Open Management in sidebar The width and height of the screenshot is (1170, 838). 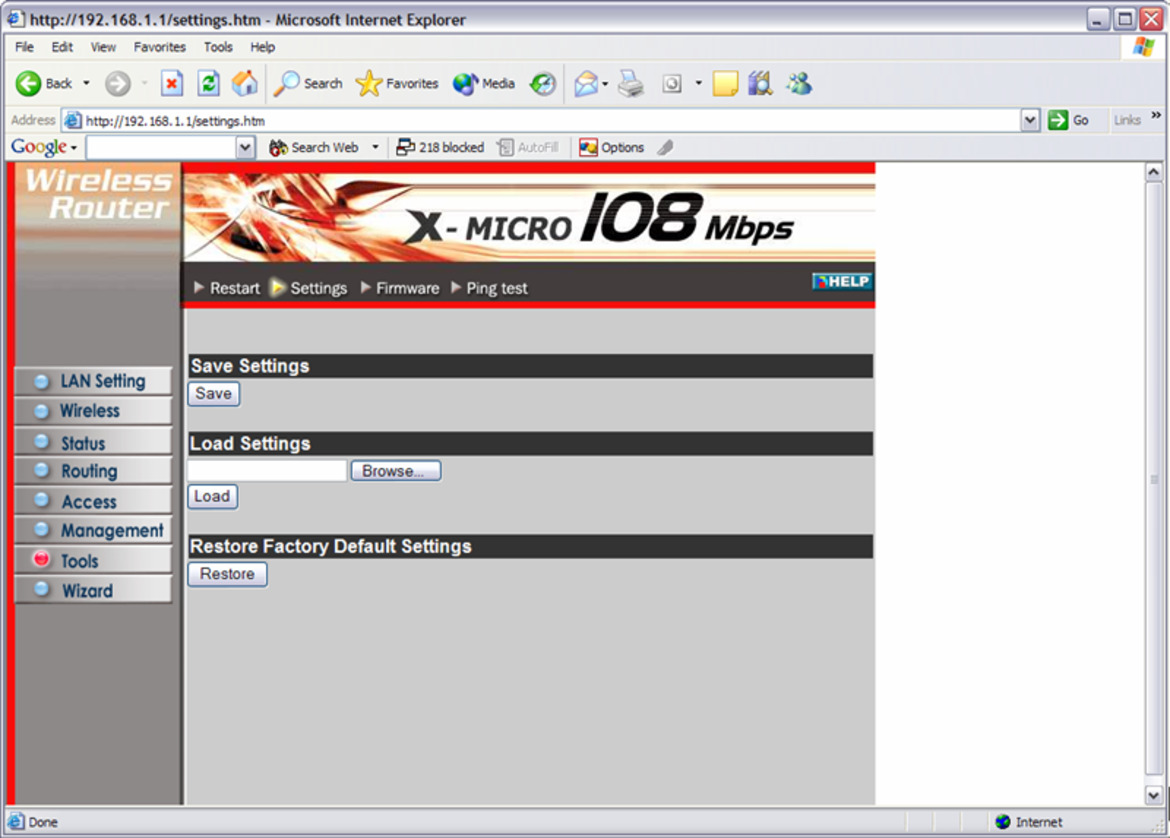tap(93, 531)
